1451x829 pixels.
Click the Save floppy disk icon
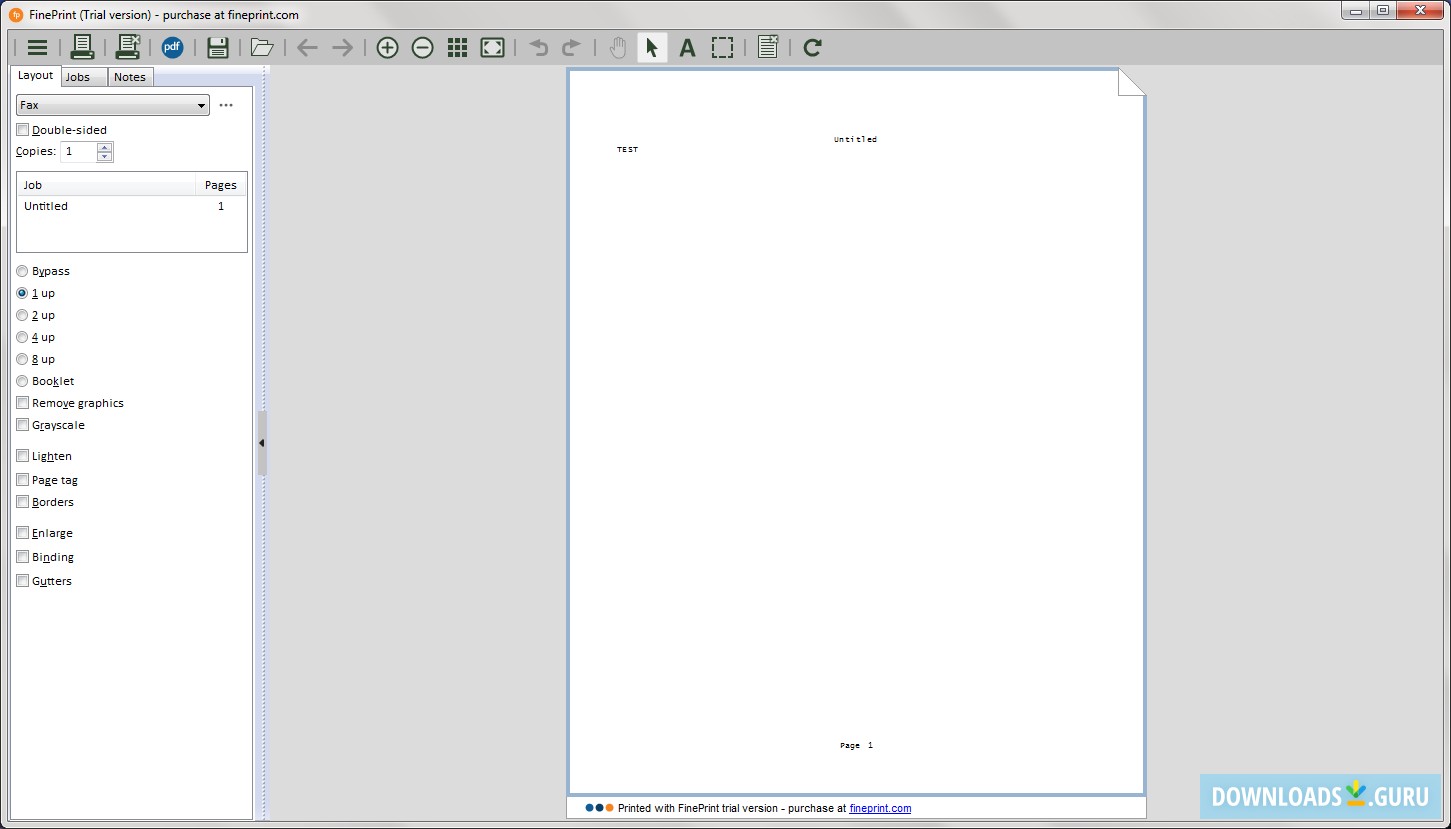click(218, 47)
